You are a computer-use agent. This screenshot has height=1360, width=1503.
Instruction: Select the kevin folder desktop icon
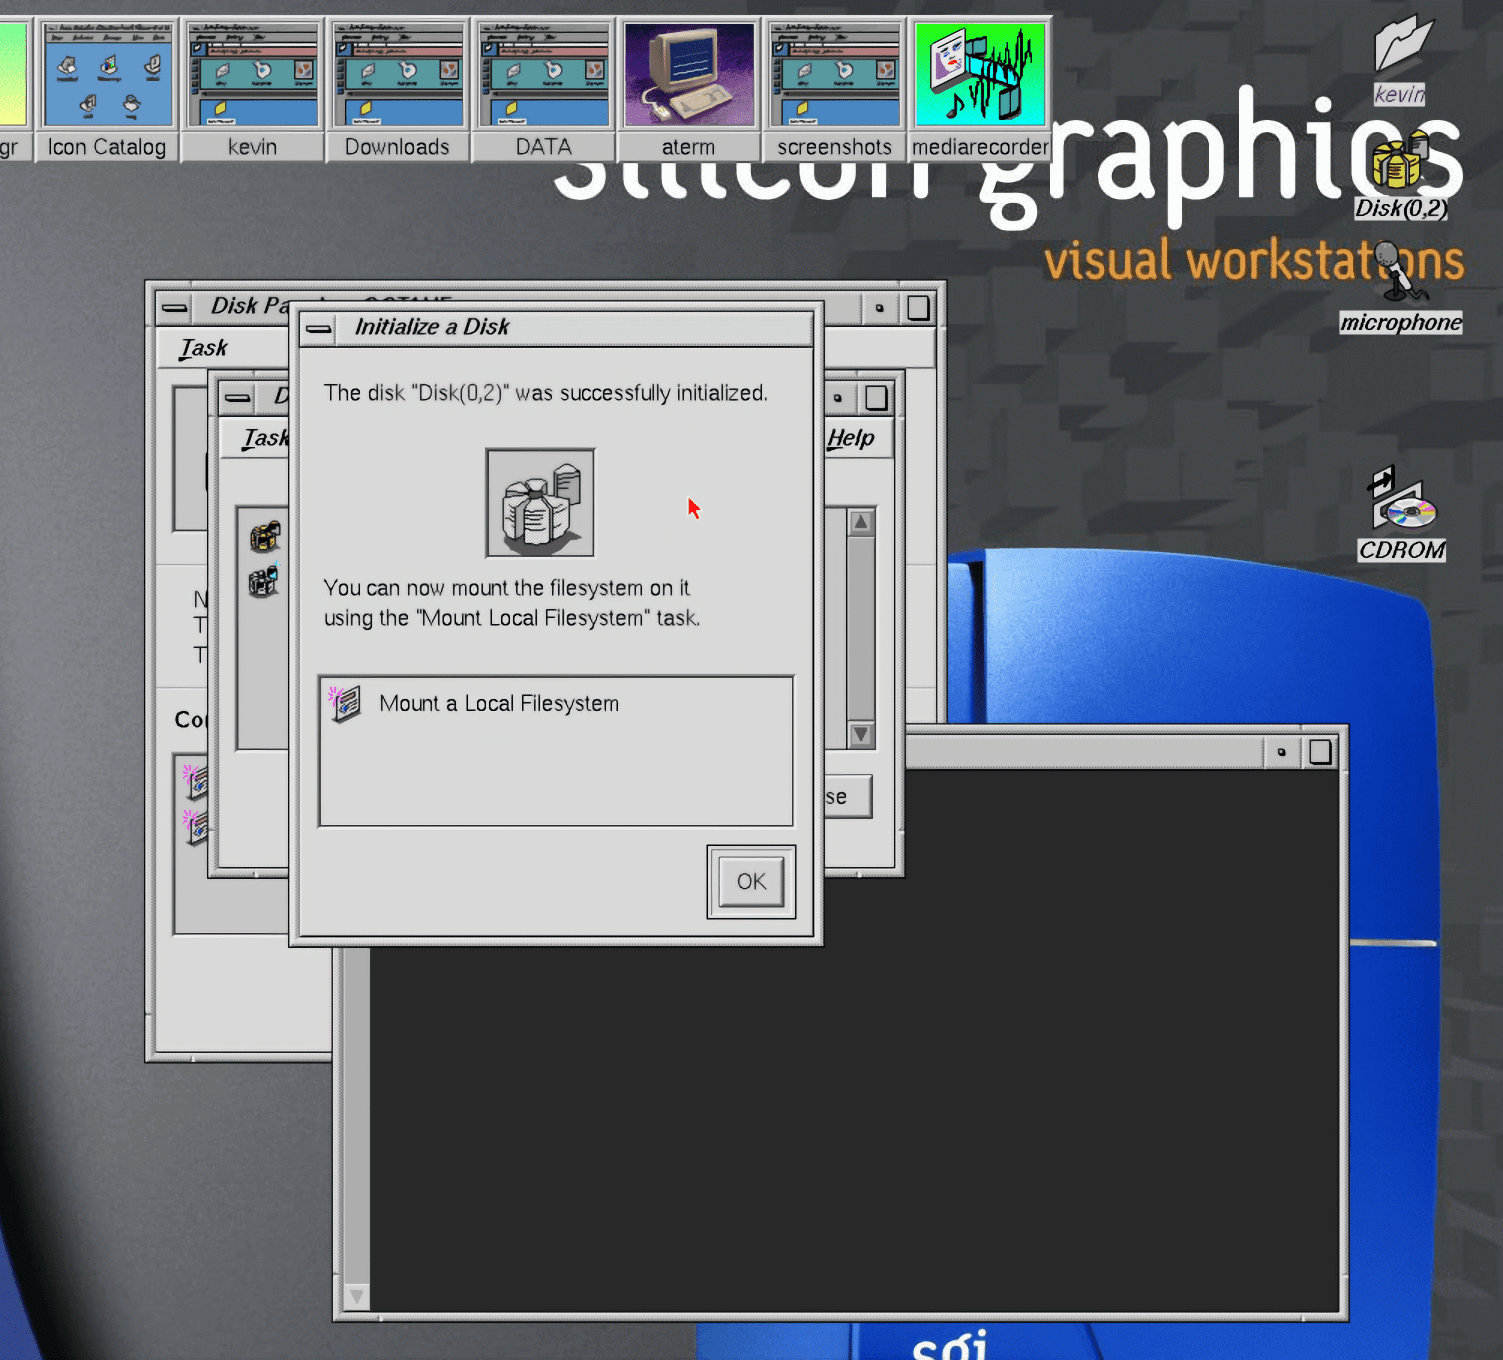click(1400, 60)
